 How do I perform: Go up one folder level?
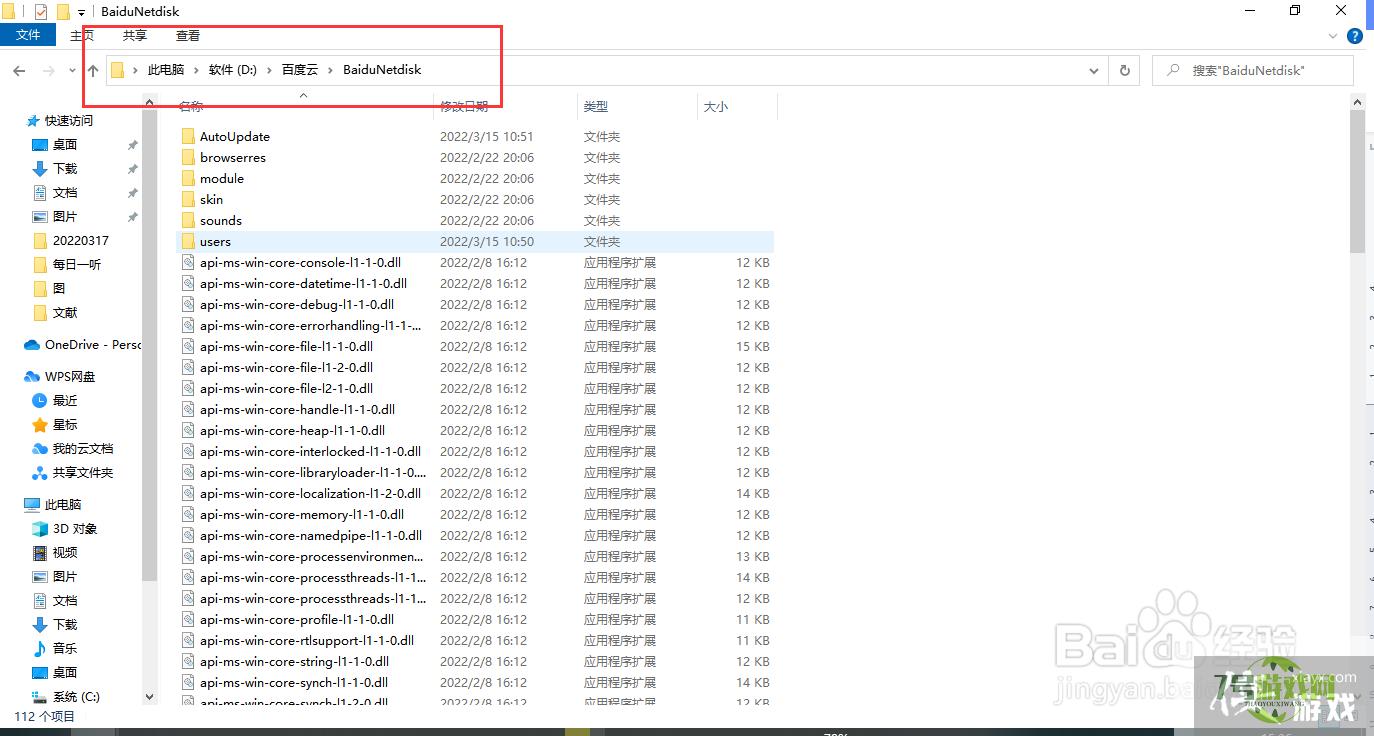coord(93,70)
